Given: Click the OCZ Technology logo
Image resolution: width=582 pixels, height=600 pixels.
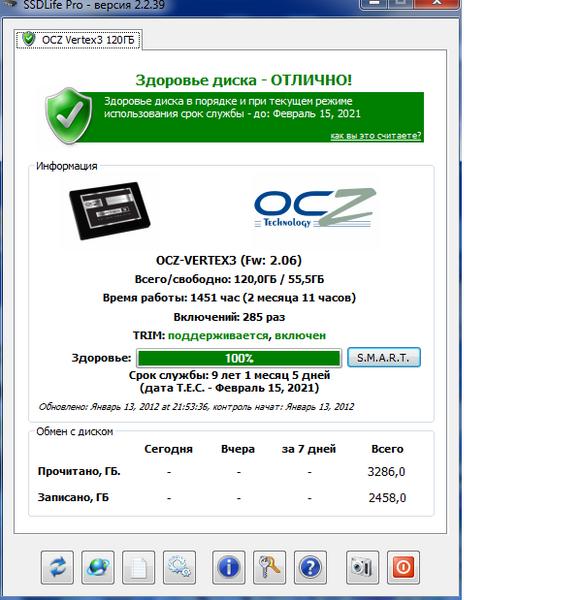Looking at the screenshot, I should pos(315,208).
